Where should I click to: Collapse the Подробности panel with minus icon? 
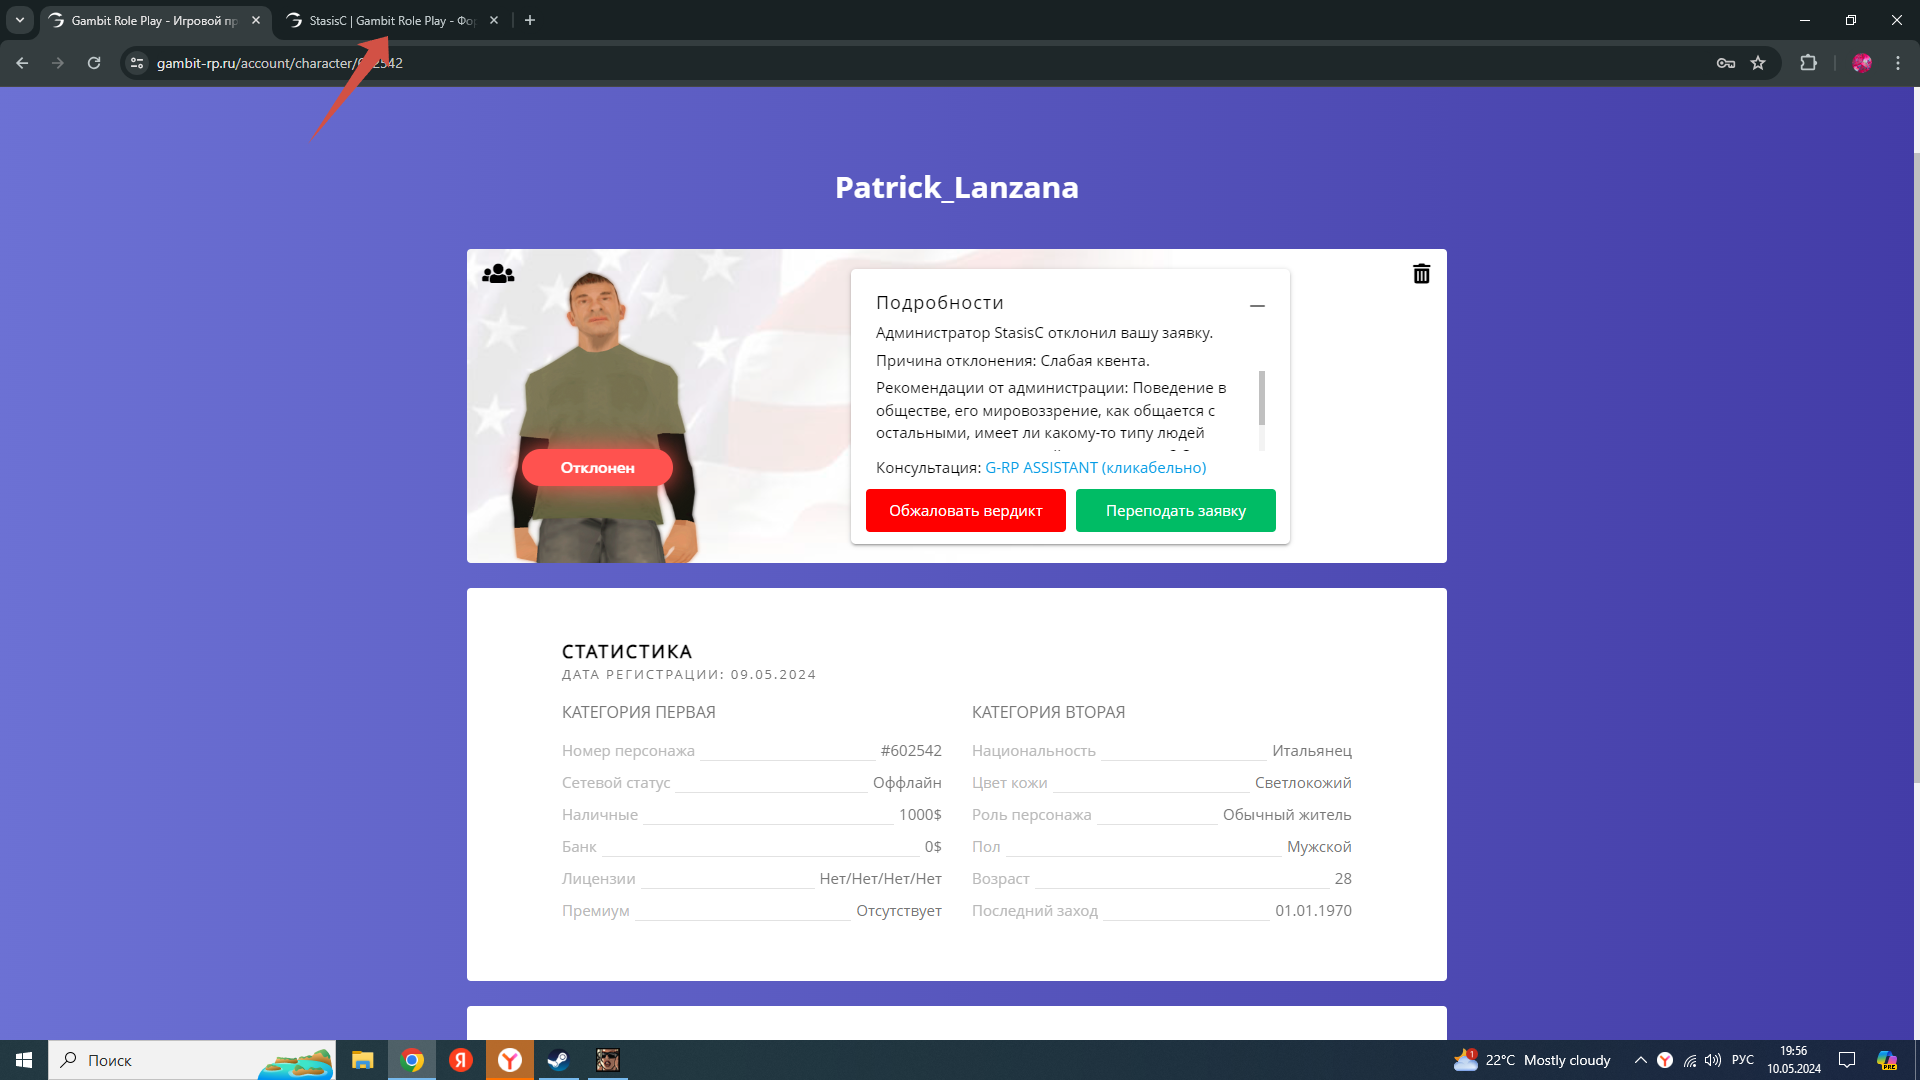point(1257,305)
